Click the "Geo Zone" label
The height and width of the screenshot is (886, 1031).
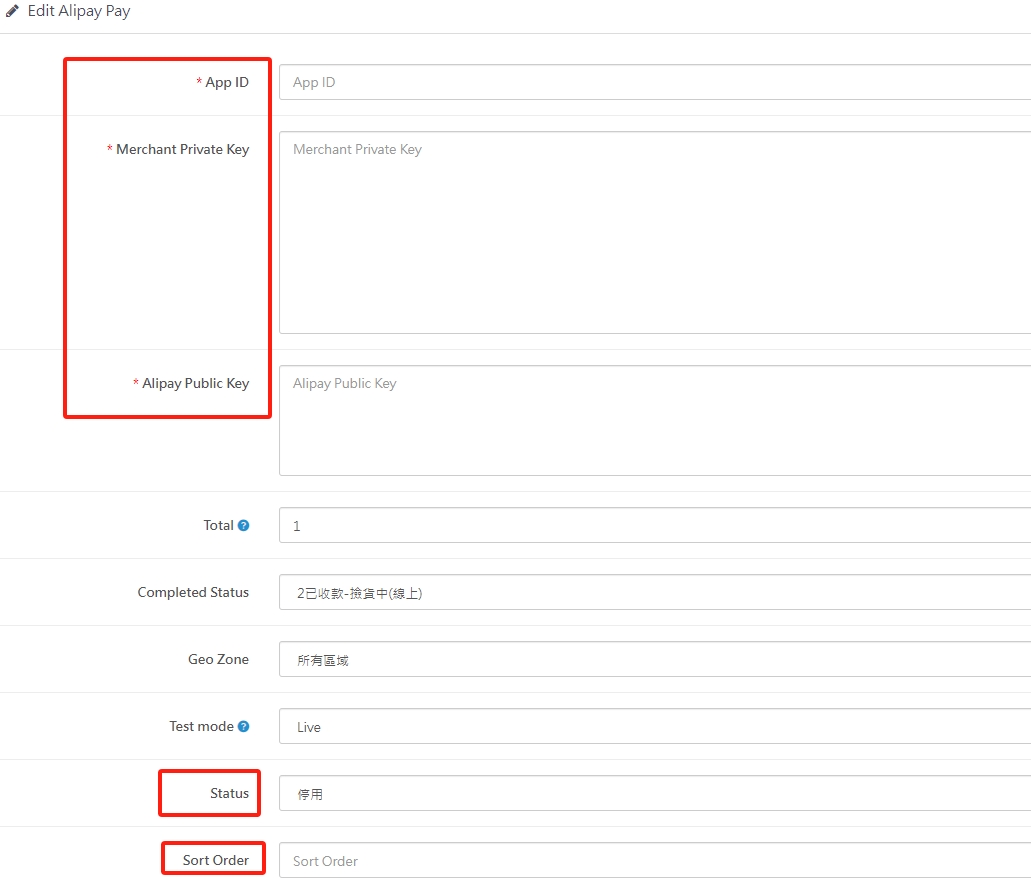(x=218, y=660)
